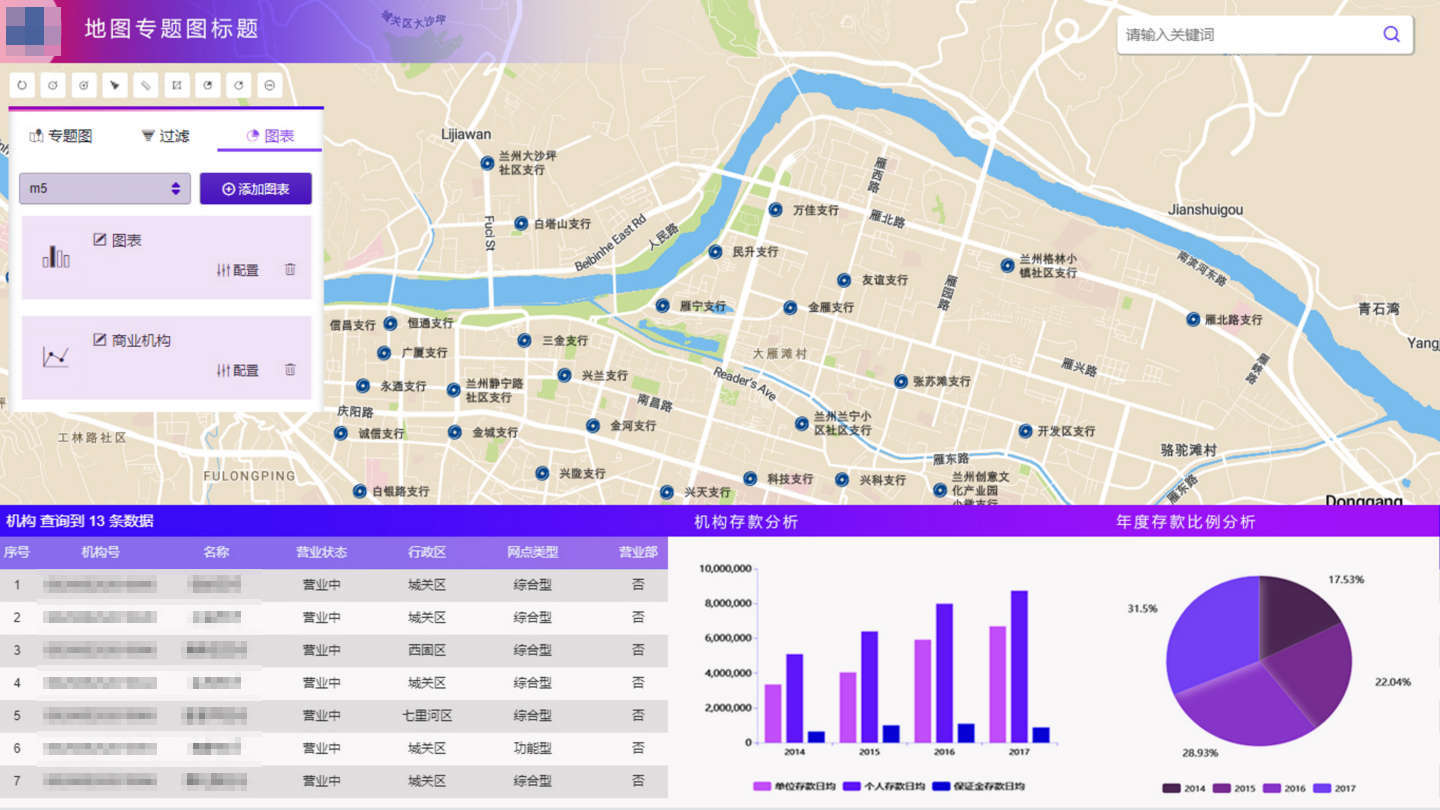Select the 西固区 cell in row 3
1440x810 pixels.
click(427, 650)
